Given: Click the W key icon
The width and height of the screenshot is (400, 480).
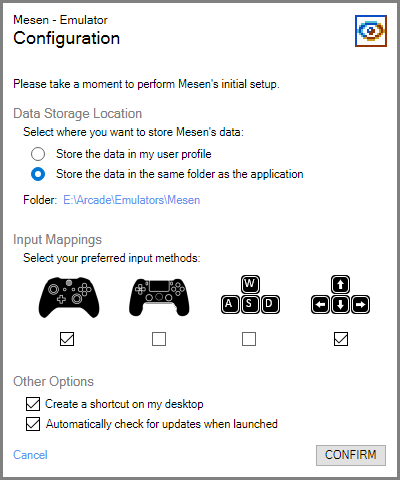Looking at the screenshot, I should pyautogui.click(x=250, y=284).
